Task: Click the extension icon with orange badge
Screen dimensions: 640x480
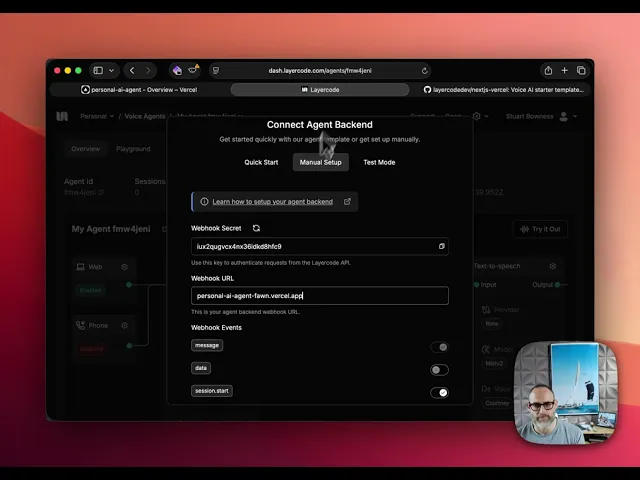Action: click(193, 70)
